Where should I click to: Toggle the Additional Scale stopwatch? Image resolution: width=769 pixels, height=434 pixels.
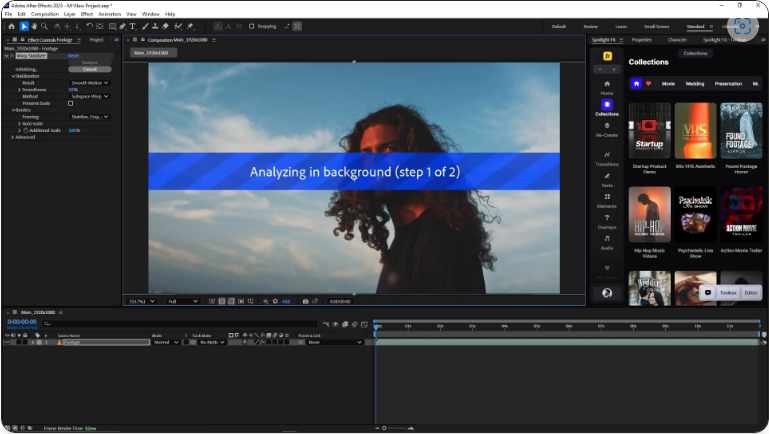point(26,130)
